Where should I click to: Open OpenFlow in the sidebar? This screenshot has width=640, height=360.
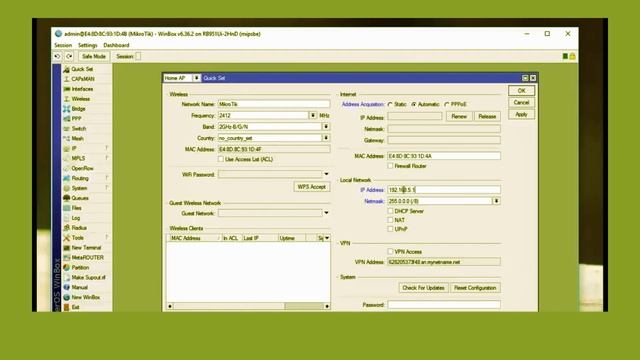pyautogui.click(x=82, y=168)
